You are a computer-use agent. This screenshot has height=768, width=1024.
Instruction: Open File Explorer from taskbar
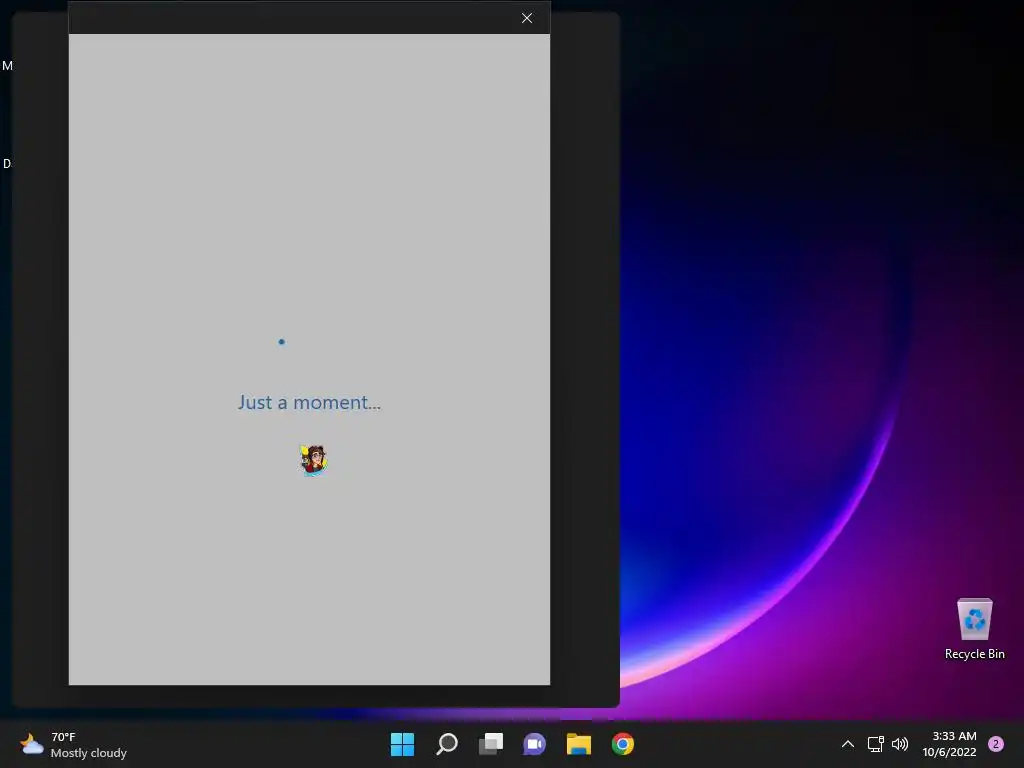pos(579,744)
